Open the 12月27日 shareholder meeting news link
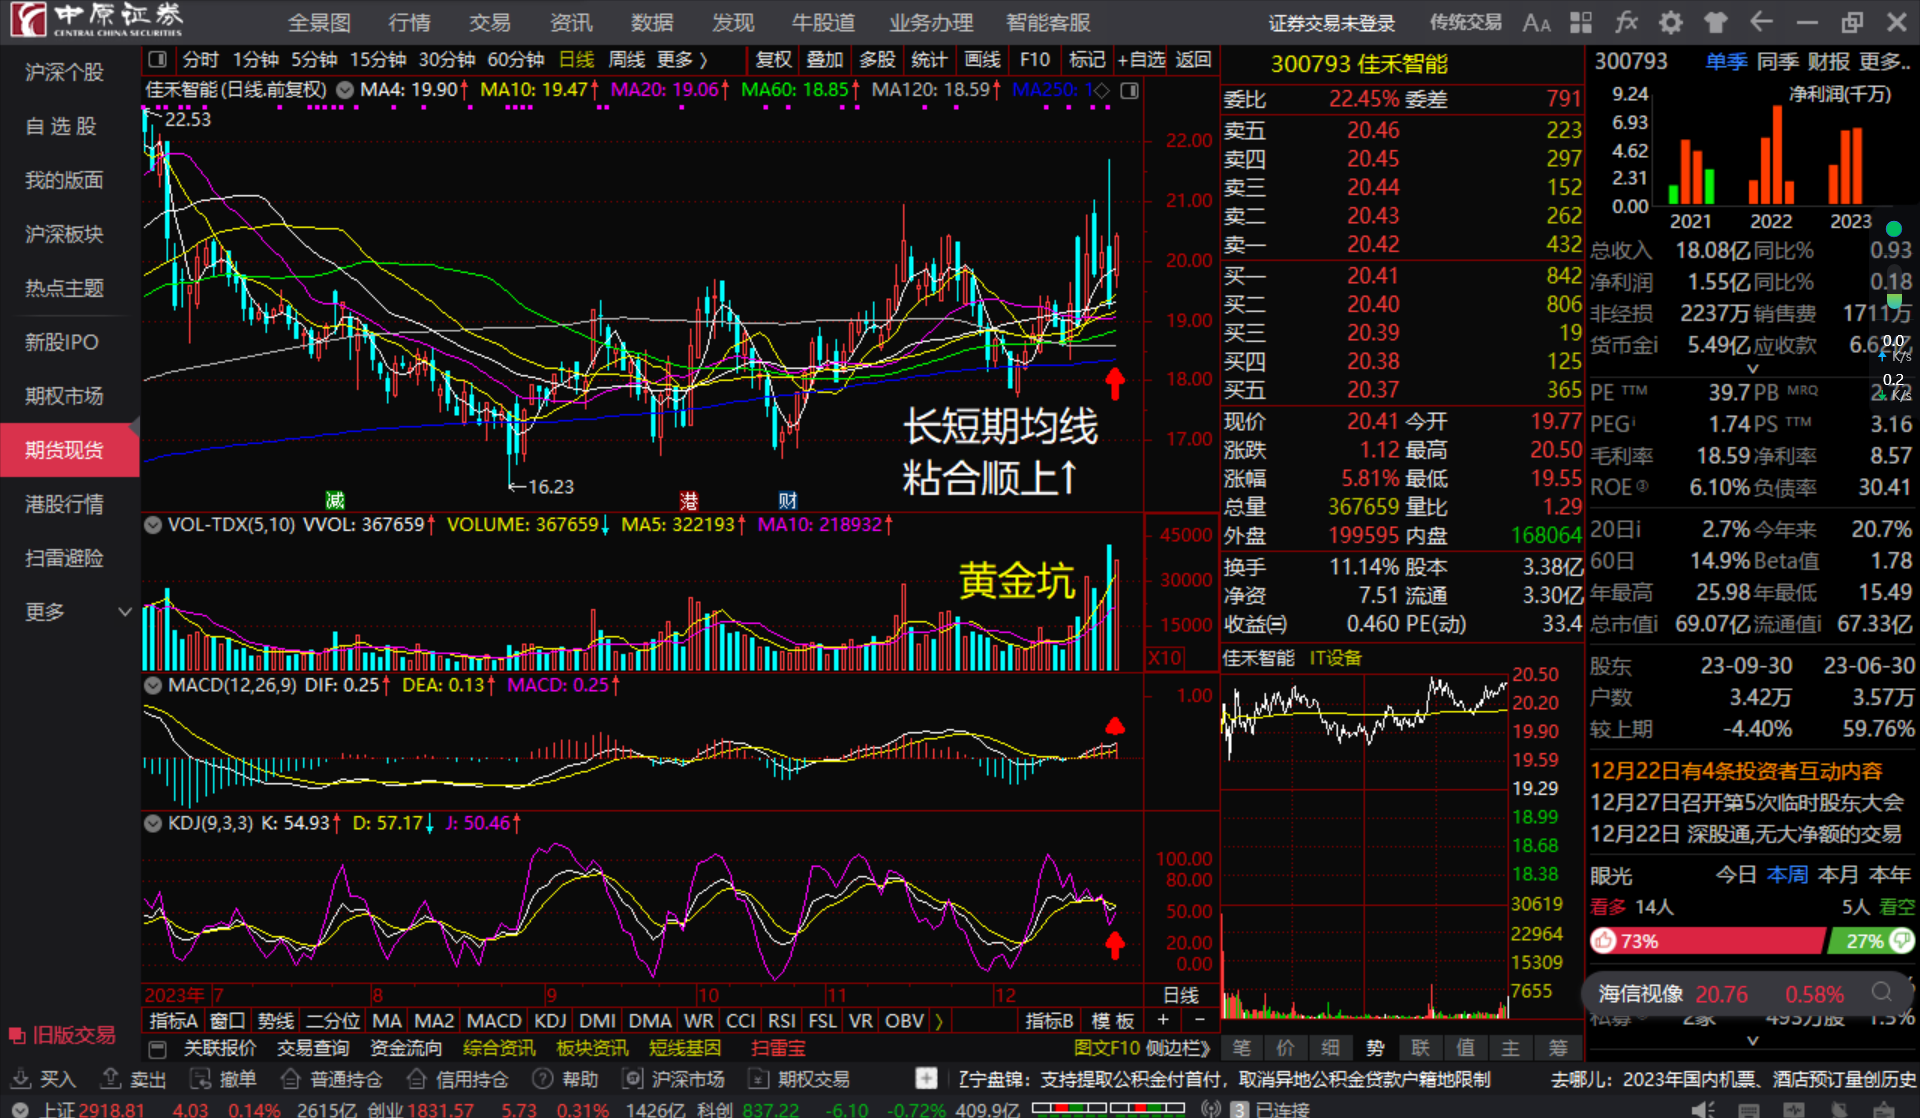This screenshot has width=1920, height=1118. click(x=1746, y=802)
